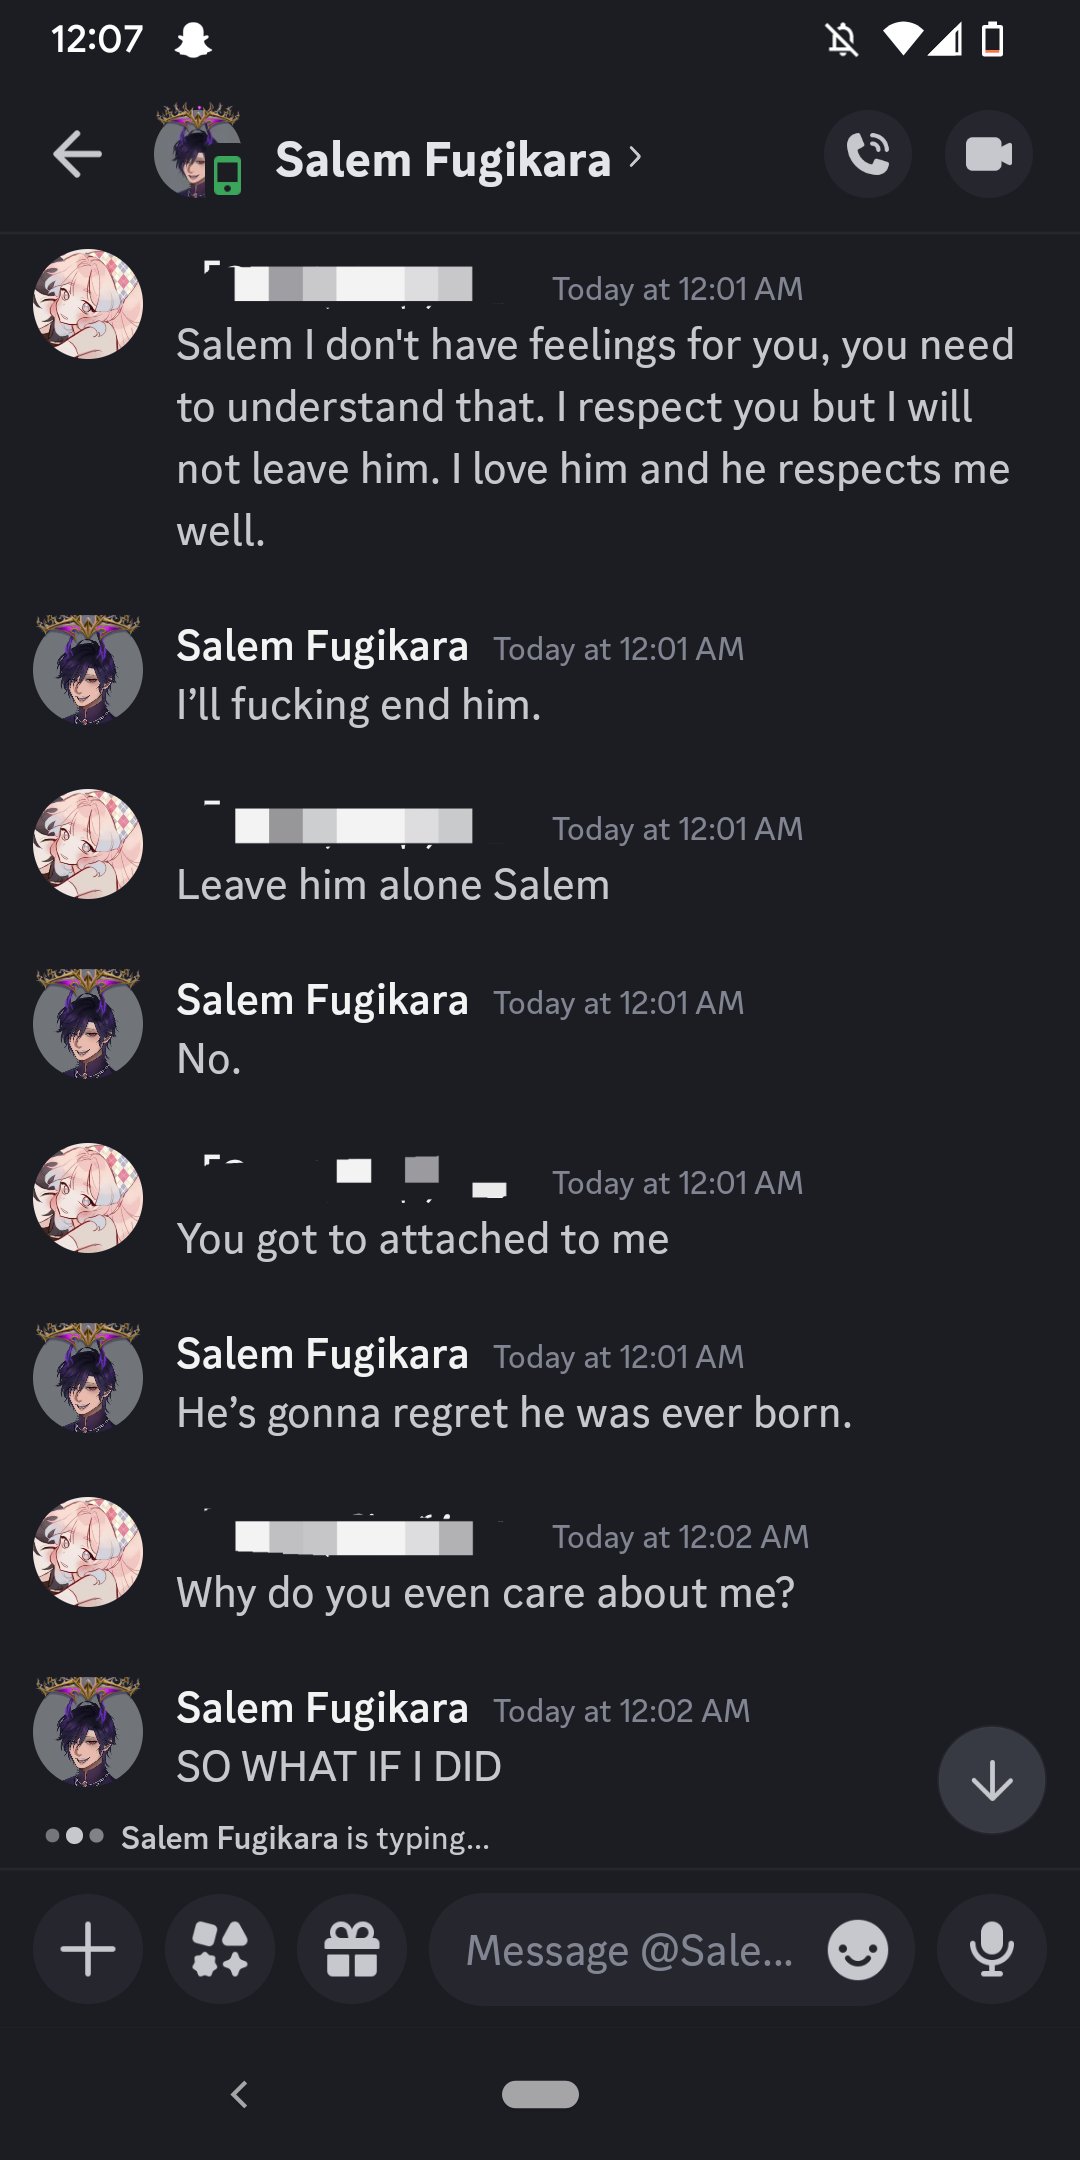Tap the header avatar of Salem
Viewport: 1080px width, 2160px height.
[196, 153]
